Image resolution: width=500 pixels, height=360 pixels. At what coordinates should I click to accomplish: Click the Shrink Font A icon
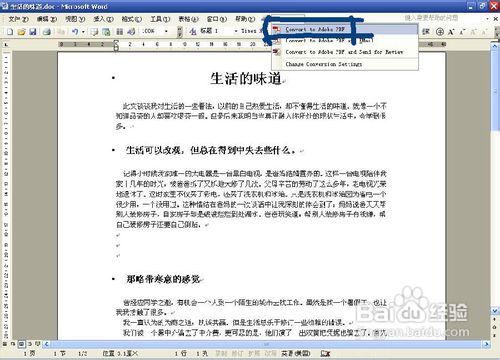[462, 32]
